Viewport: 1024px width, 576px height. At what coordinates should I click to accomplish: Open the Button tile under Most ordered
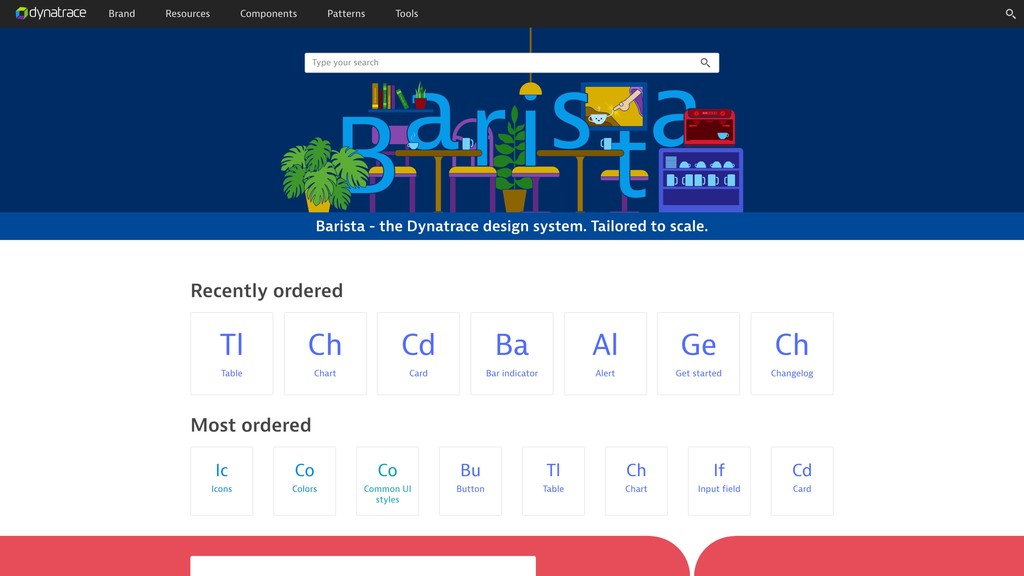pos(470,481)
